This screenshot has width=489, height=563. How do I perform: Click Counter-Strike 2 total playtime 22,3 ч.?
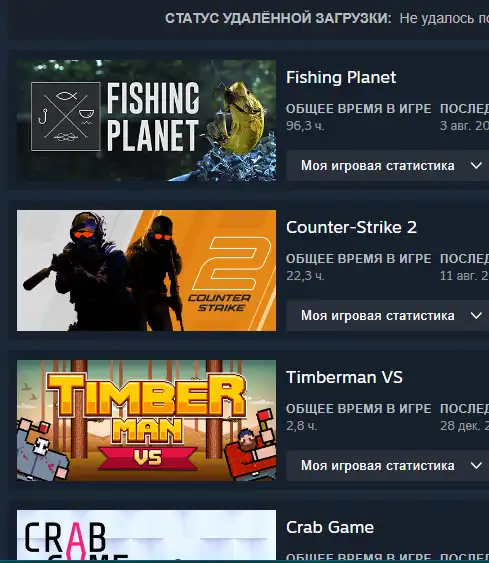tap(305, 276)
